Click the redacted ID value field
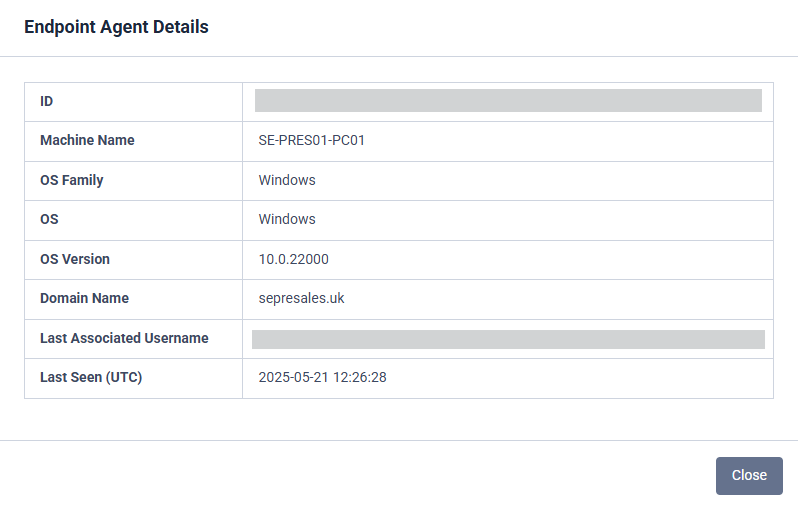 508,101
